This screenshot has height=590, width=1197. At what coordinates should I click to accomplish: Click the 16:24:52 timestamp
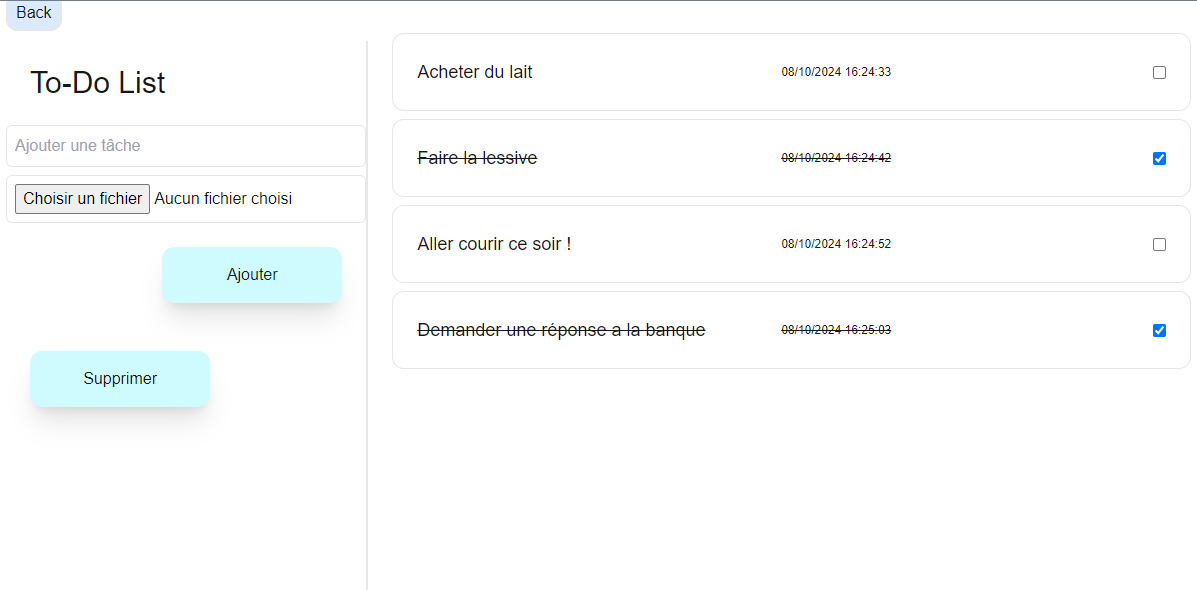pyautogui.click(x=836, y=244)
